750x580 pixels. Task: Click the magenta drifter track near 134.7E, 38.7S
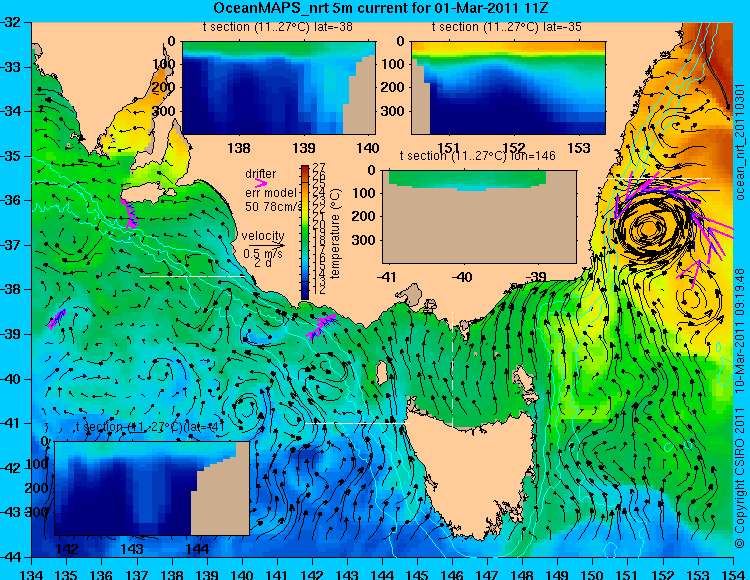pyautogui.click(x=56, y=319)
